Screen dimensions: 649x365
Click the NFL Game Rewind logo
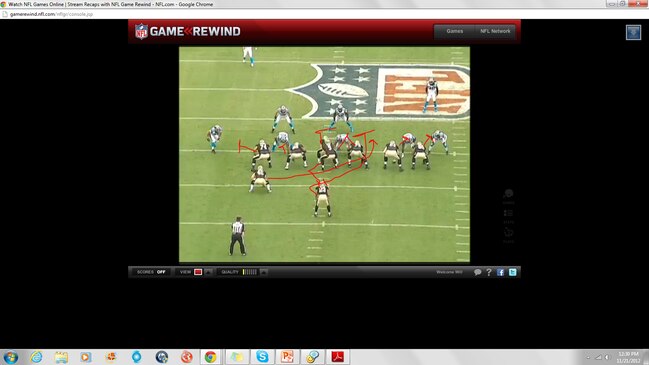click(187, 31)
